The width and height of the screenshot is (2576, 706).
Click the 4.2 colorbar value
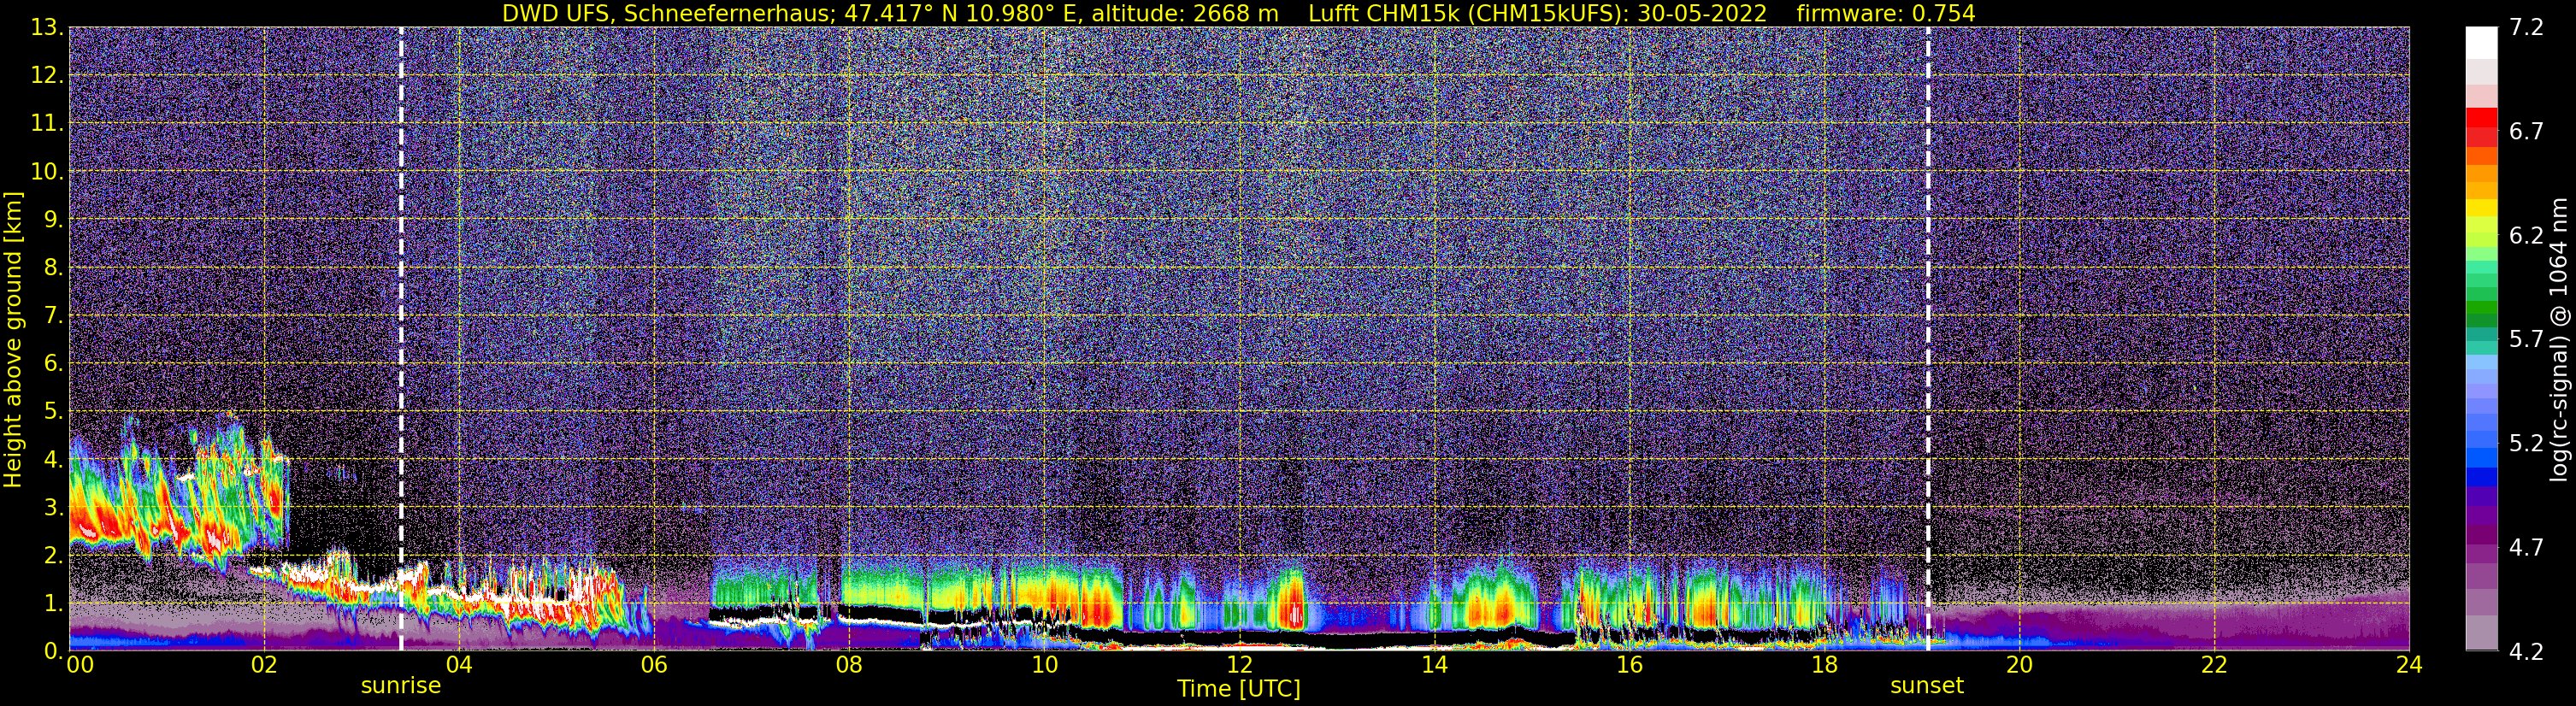point(2526,651)
